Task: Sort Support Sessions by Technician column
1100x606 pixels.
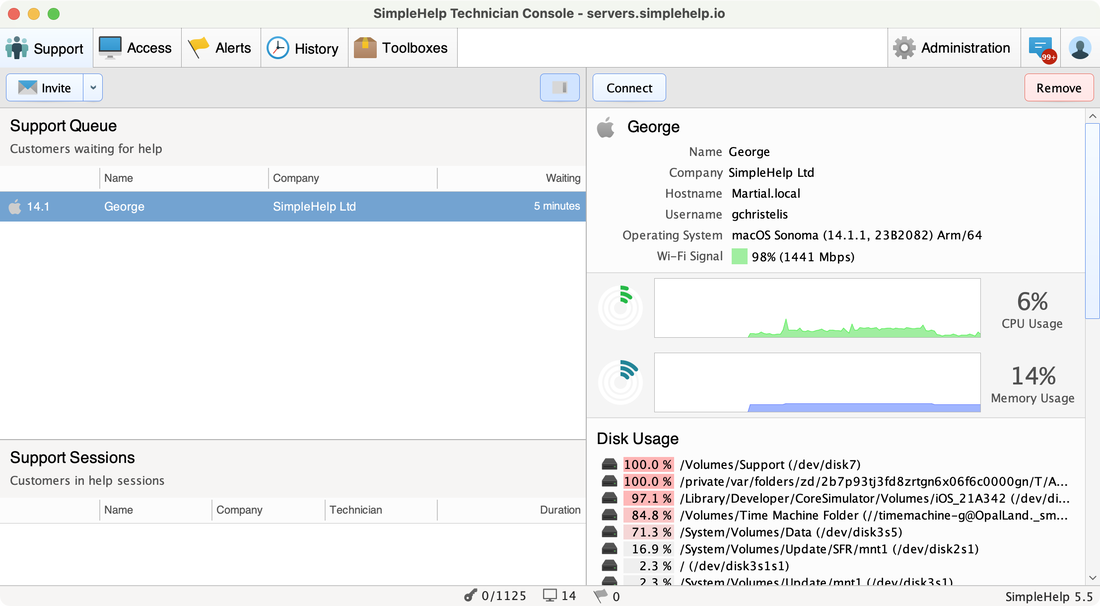Action: [x=381, y=510]
